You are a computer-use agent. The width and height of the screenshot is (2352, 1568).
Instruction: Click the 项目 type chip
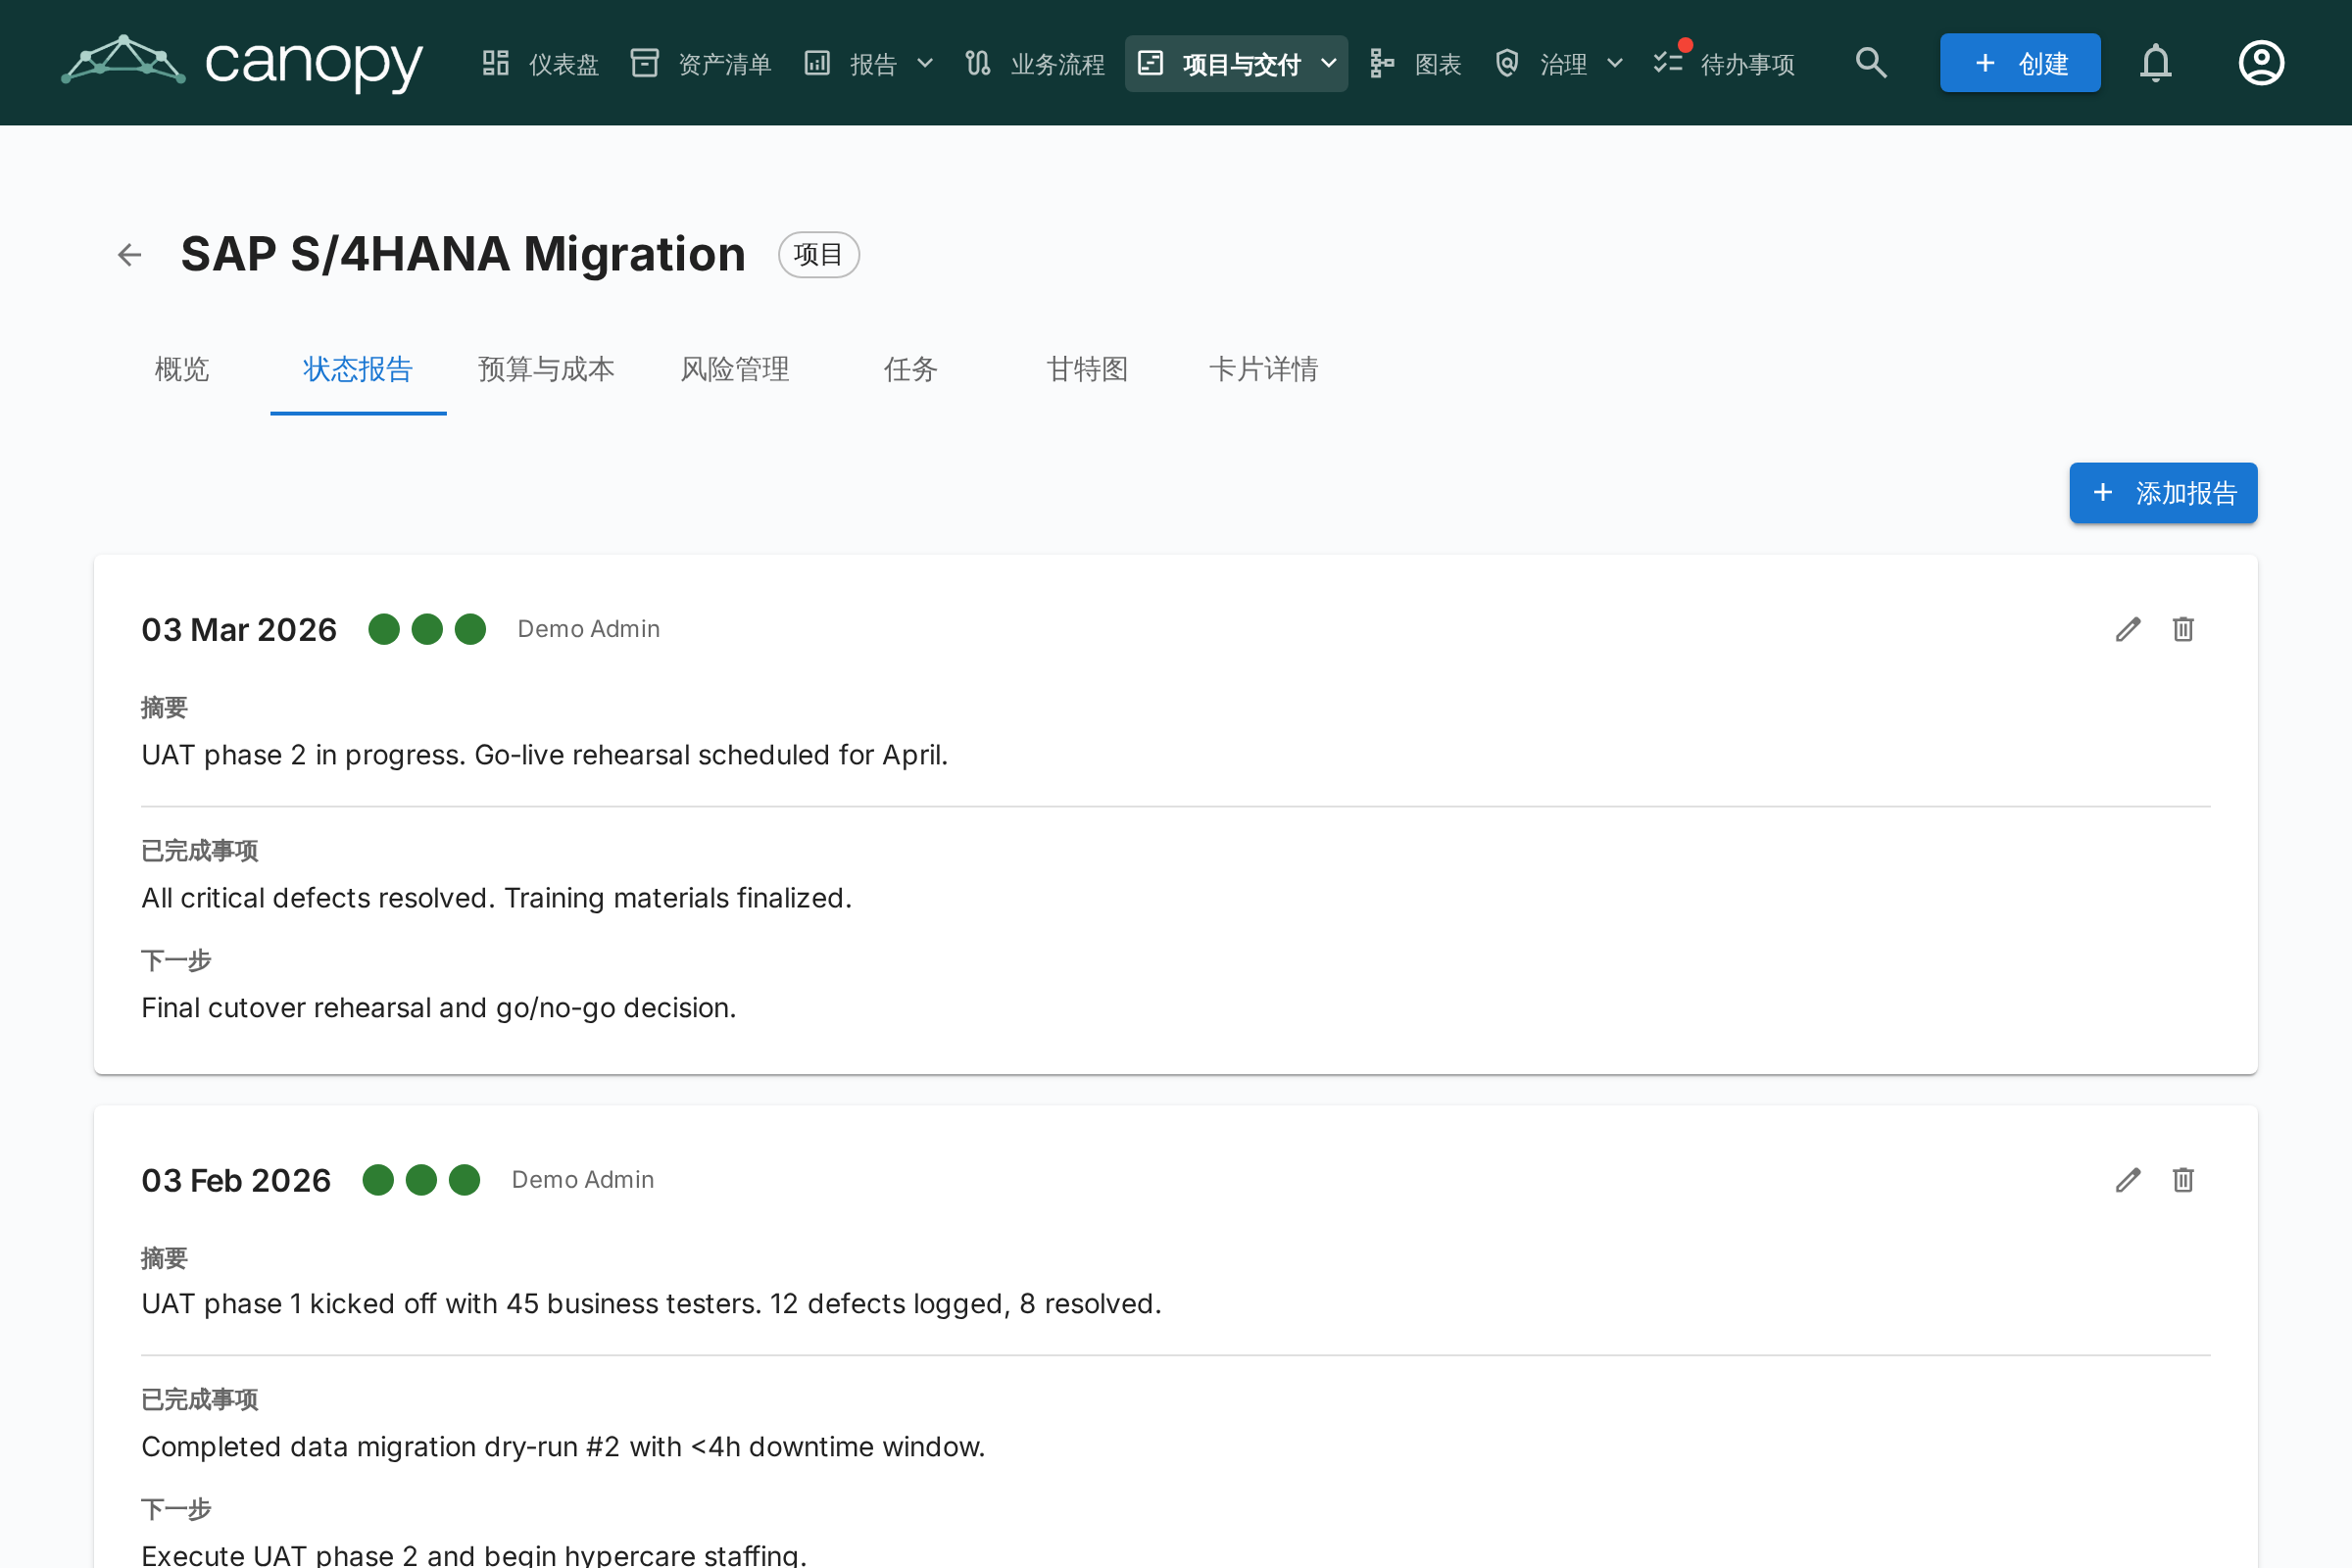pos(819,255)
